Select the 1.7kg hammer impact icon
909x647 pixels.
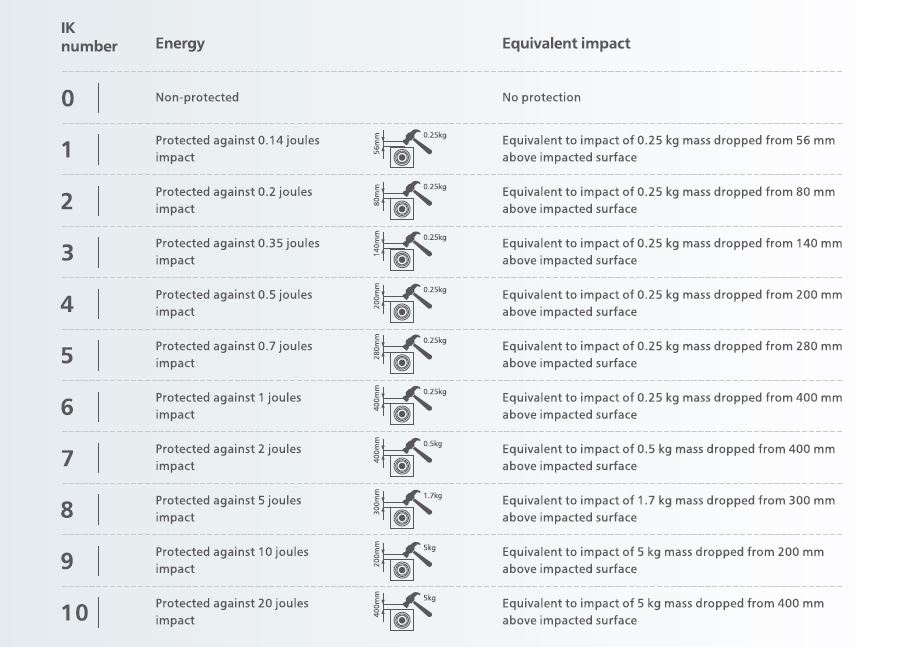click(408, 509)
